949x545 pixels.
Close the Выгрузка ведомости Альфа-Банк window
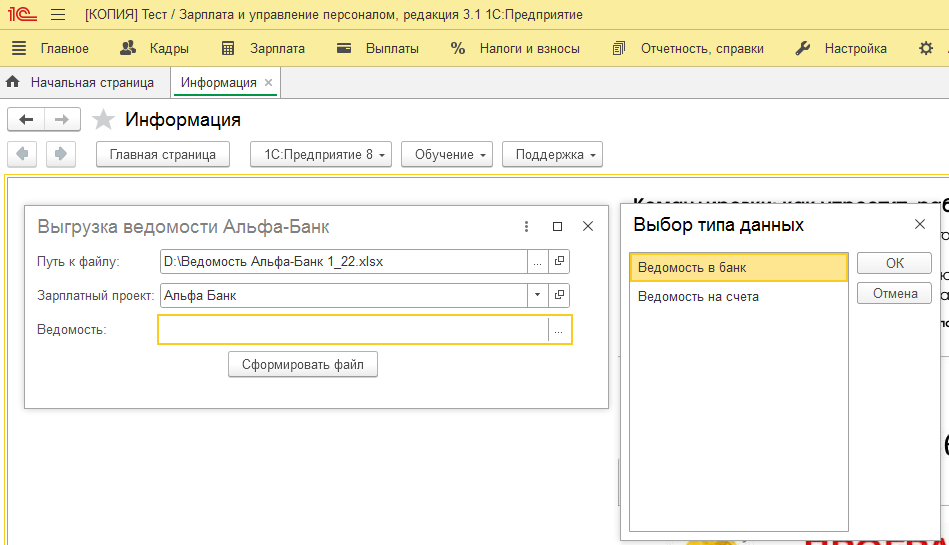588,226
